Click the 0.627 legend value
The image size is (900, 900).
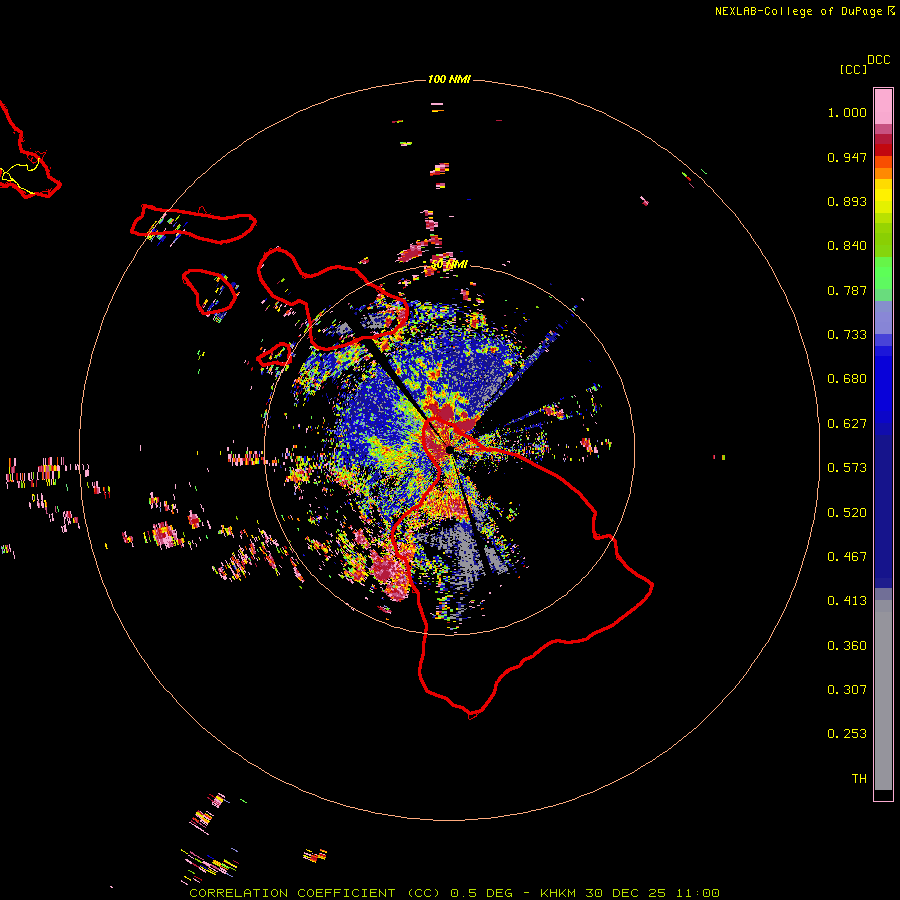point(847,424)
